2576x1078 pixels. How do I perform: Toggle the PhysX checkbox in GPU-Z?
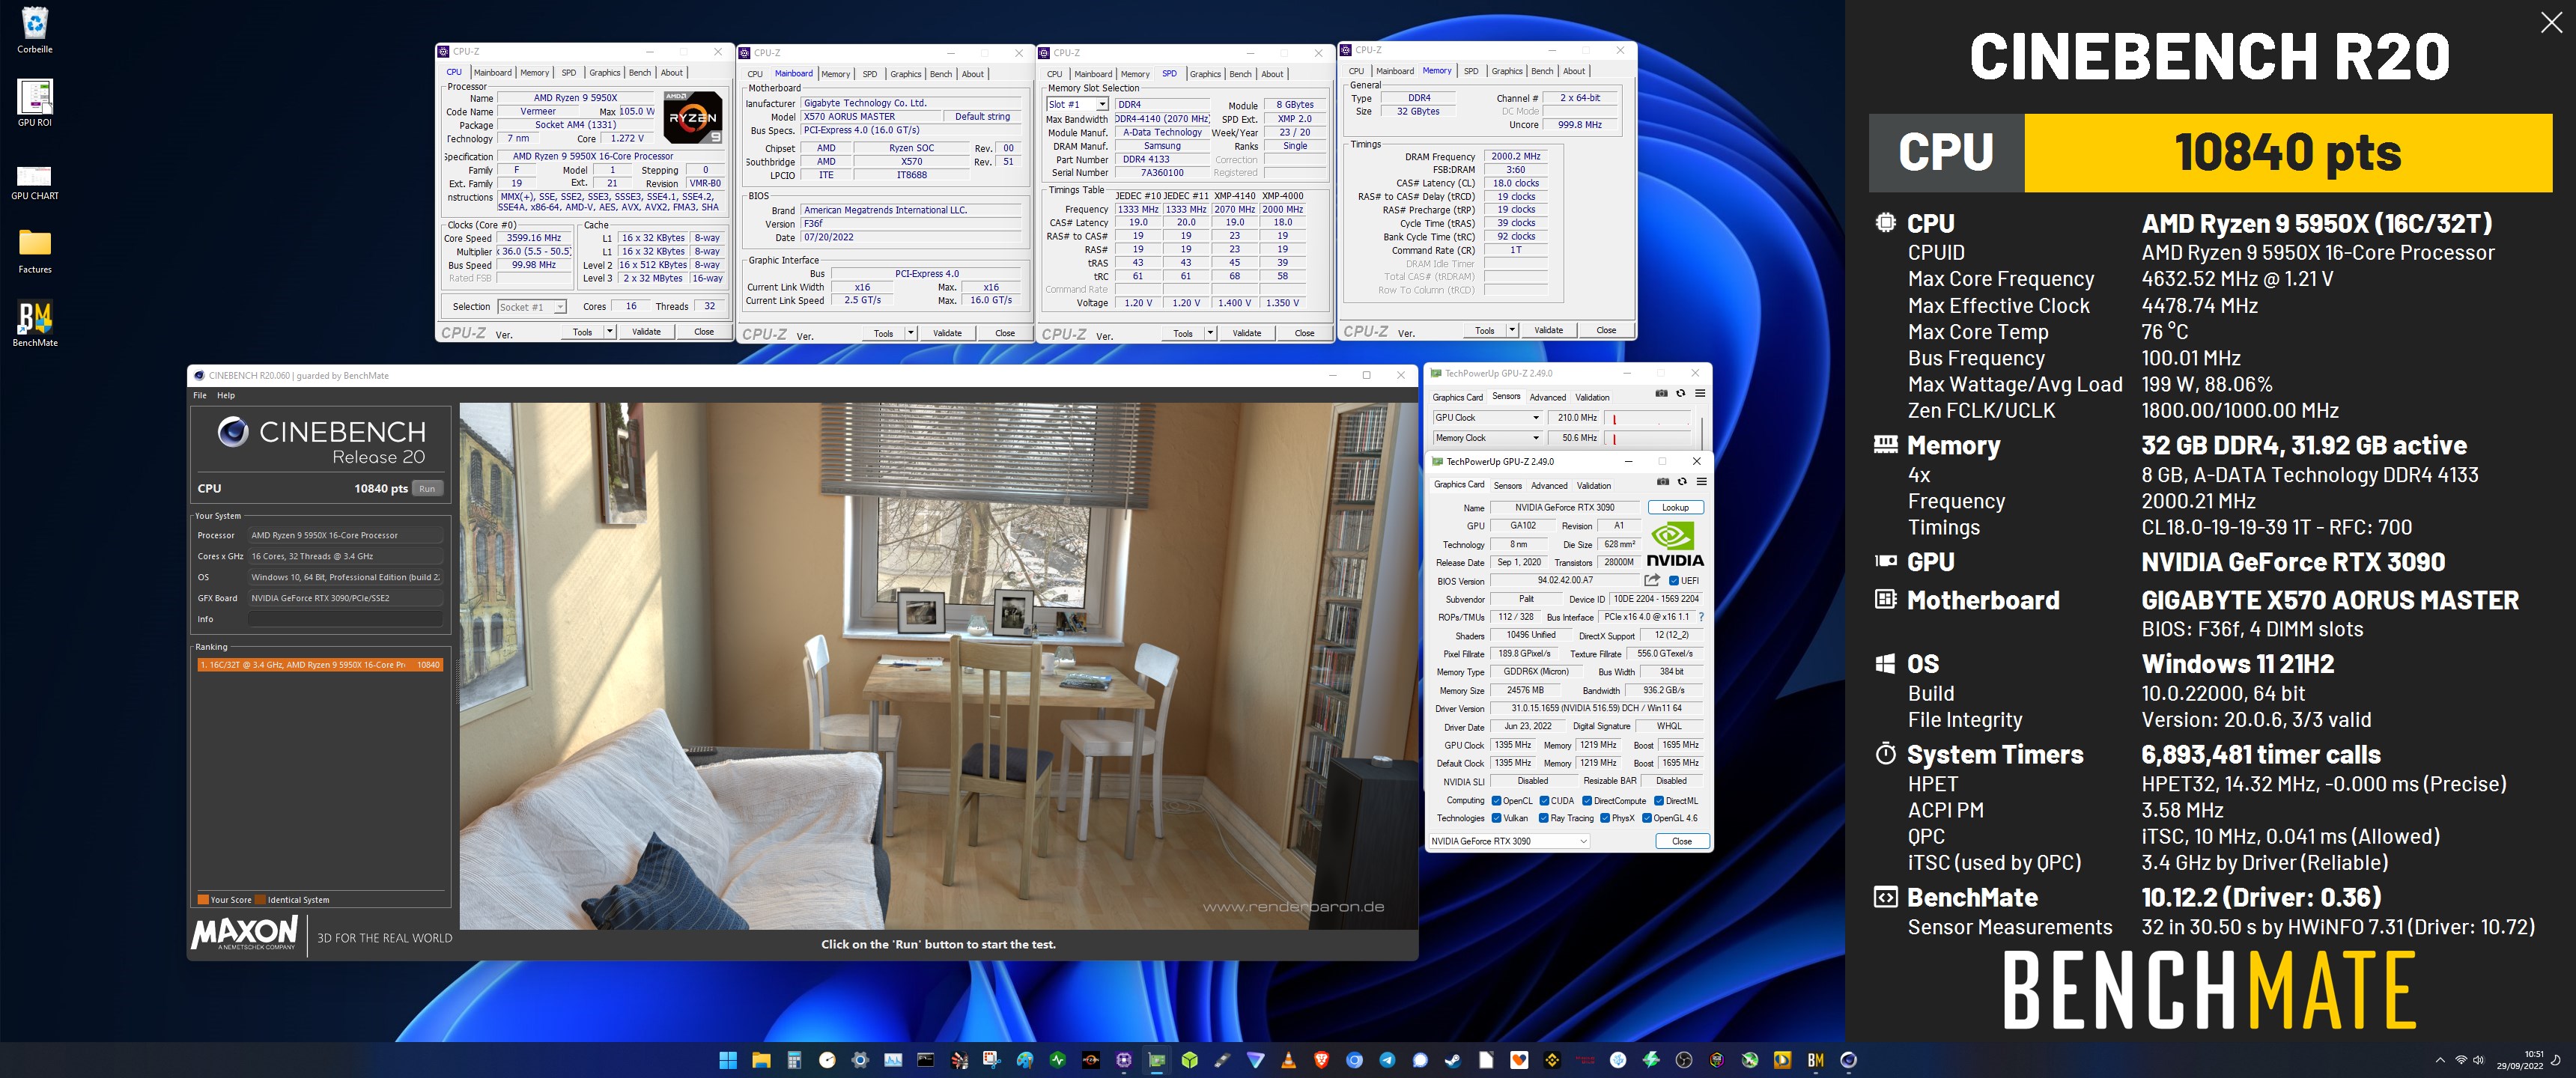click(x=1605, y=818)
